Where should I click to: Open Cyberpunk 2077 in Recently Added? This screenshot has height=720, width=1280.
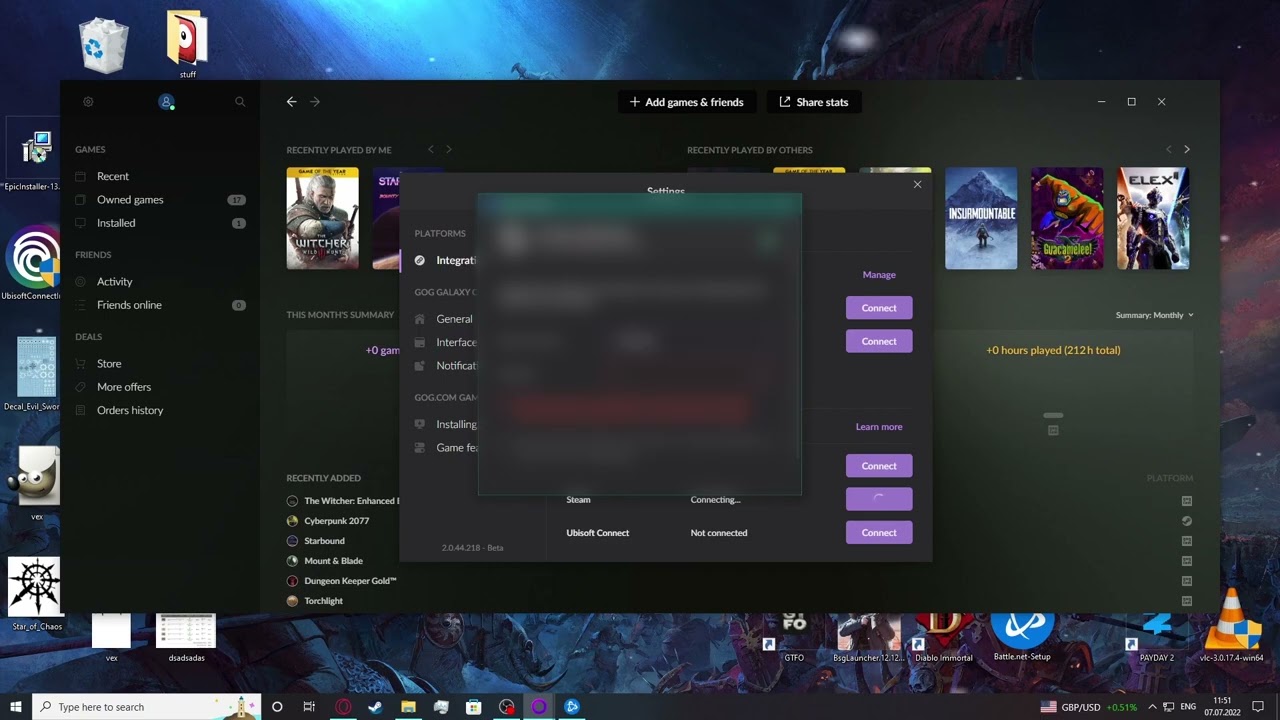337,521
